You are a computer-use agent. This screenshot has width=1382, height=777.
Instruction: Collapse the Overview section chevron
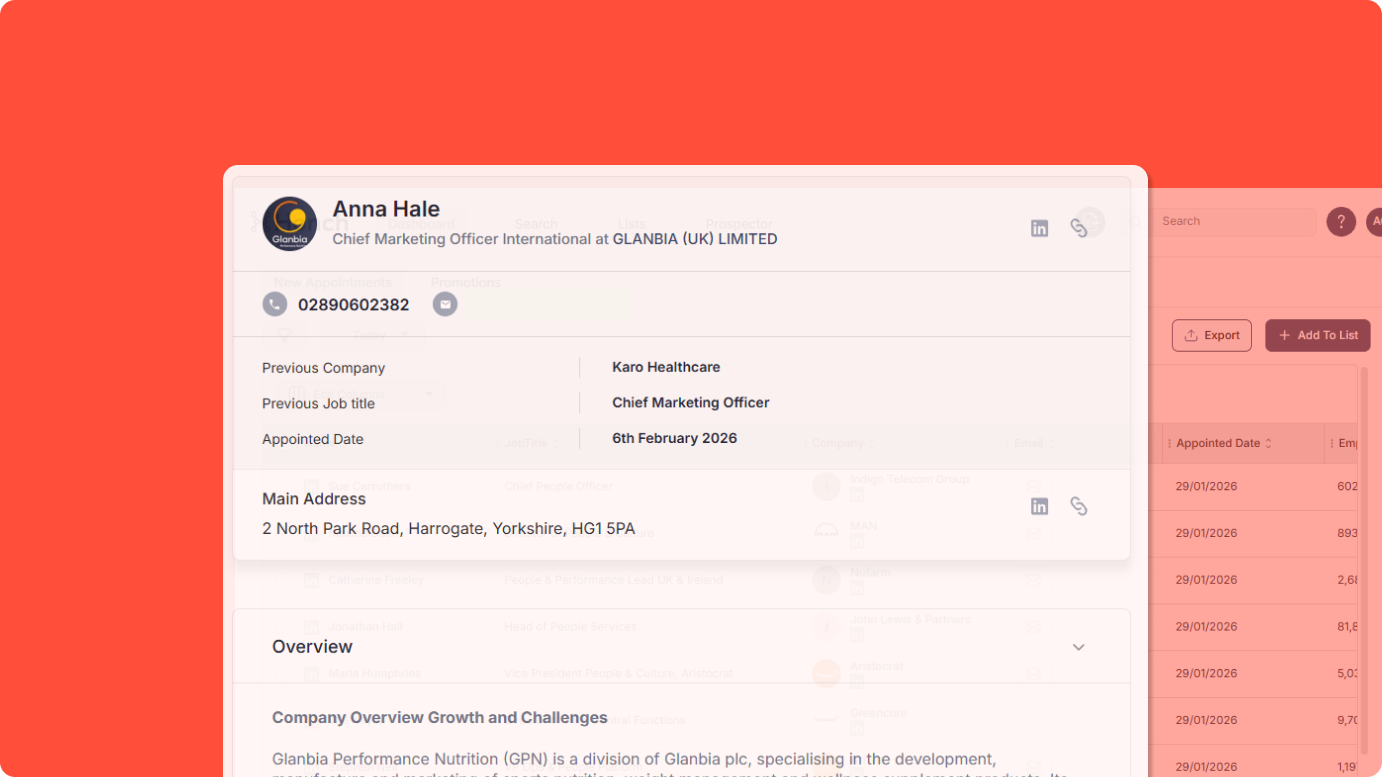[x=1079, y=647]
